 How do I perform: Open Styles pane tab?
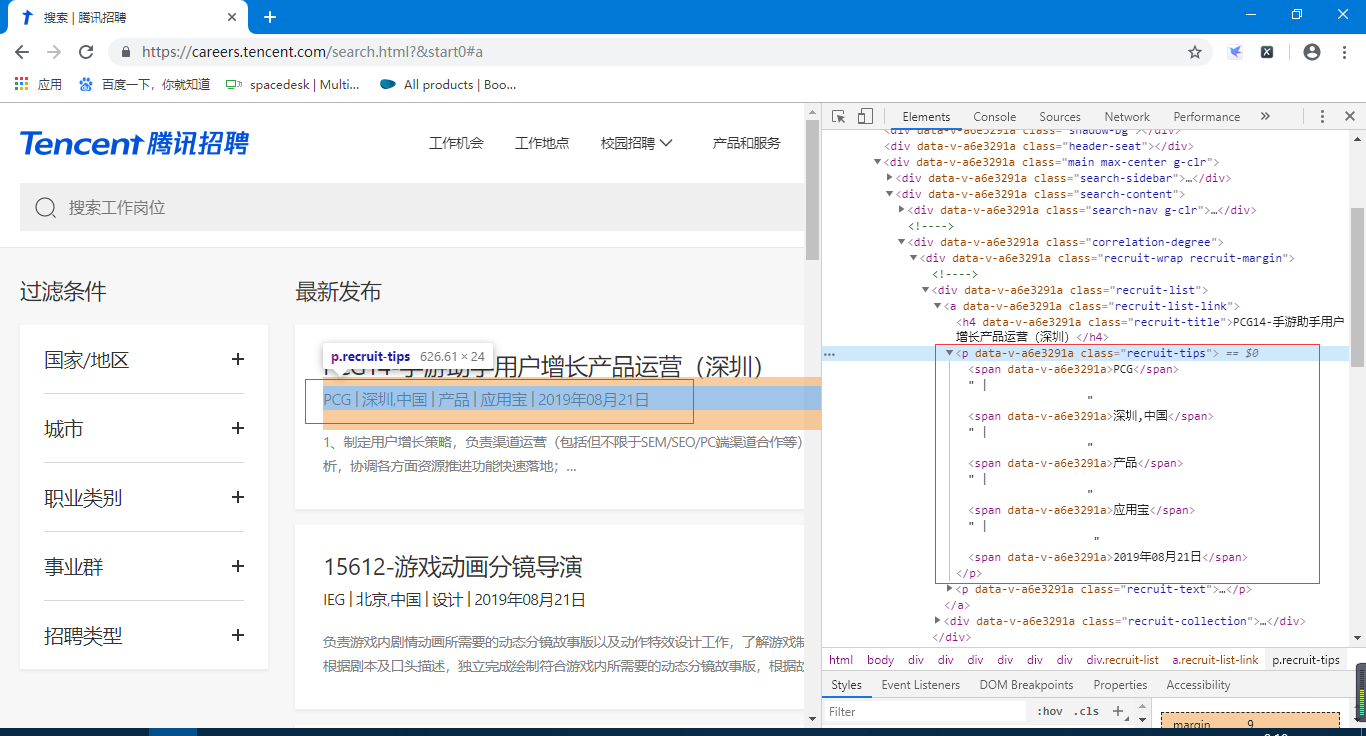coord(846,685)
